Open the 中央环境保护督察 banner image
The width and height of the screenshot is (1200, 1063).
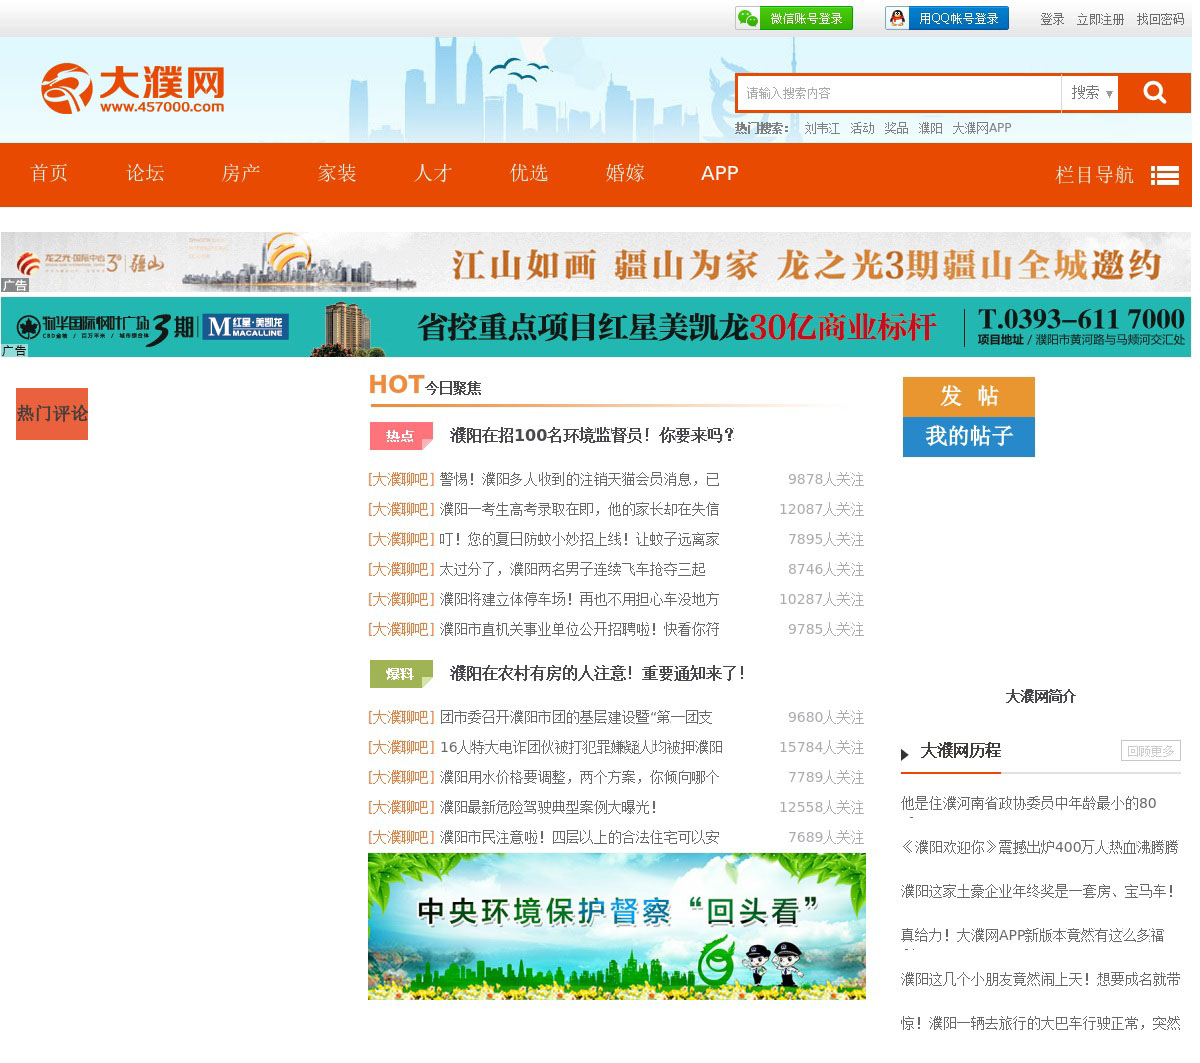616,926
